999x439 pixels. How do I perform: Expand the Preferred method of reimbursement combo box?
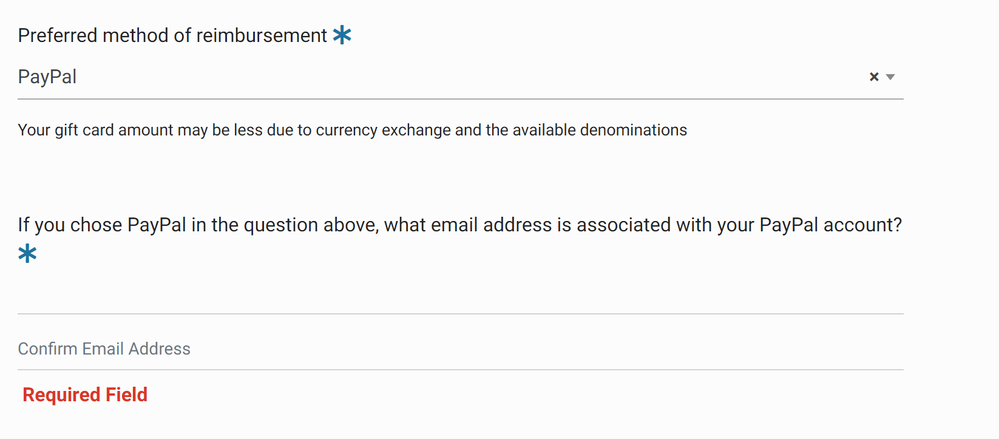click(450, 77)
